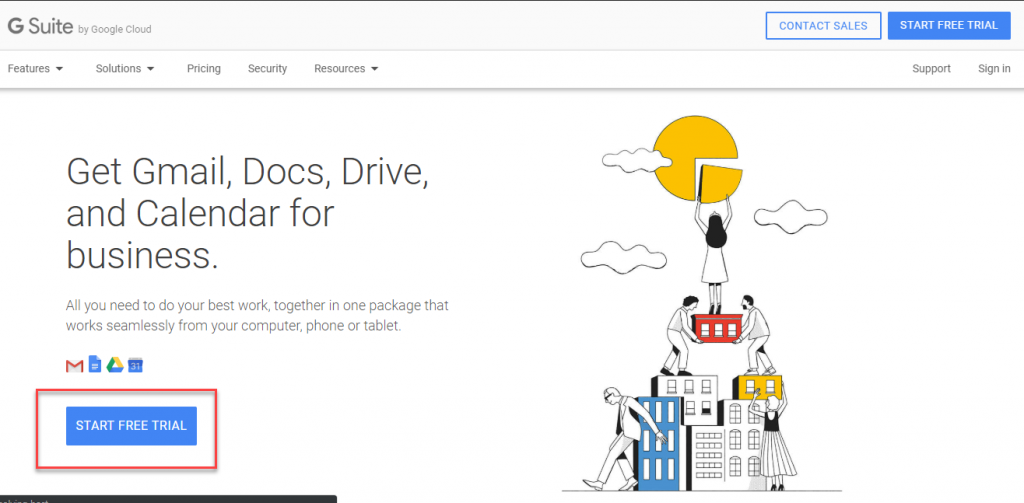Image resolution: width=1024 pixels, height=503 pixels.
Task: Expand the Features dropdown menu
Action: click(x=35, y=69)
